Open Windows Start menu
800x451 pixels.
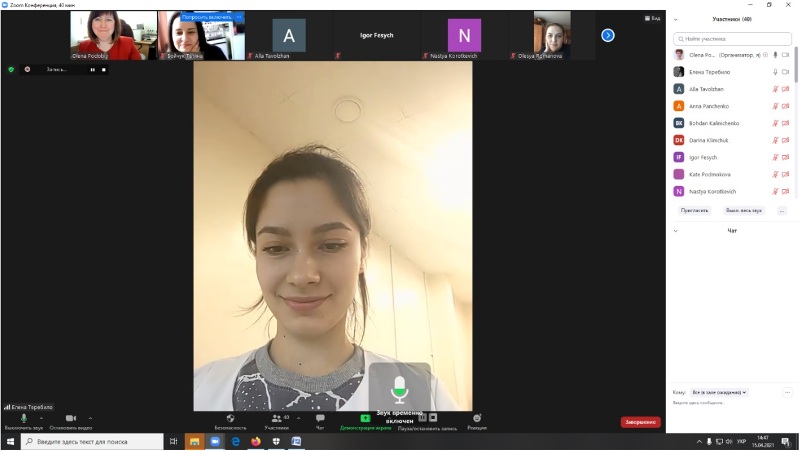point(10,442)
